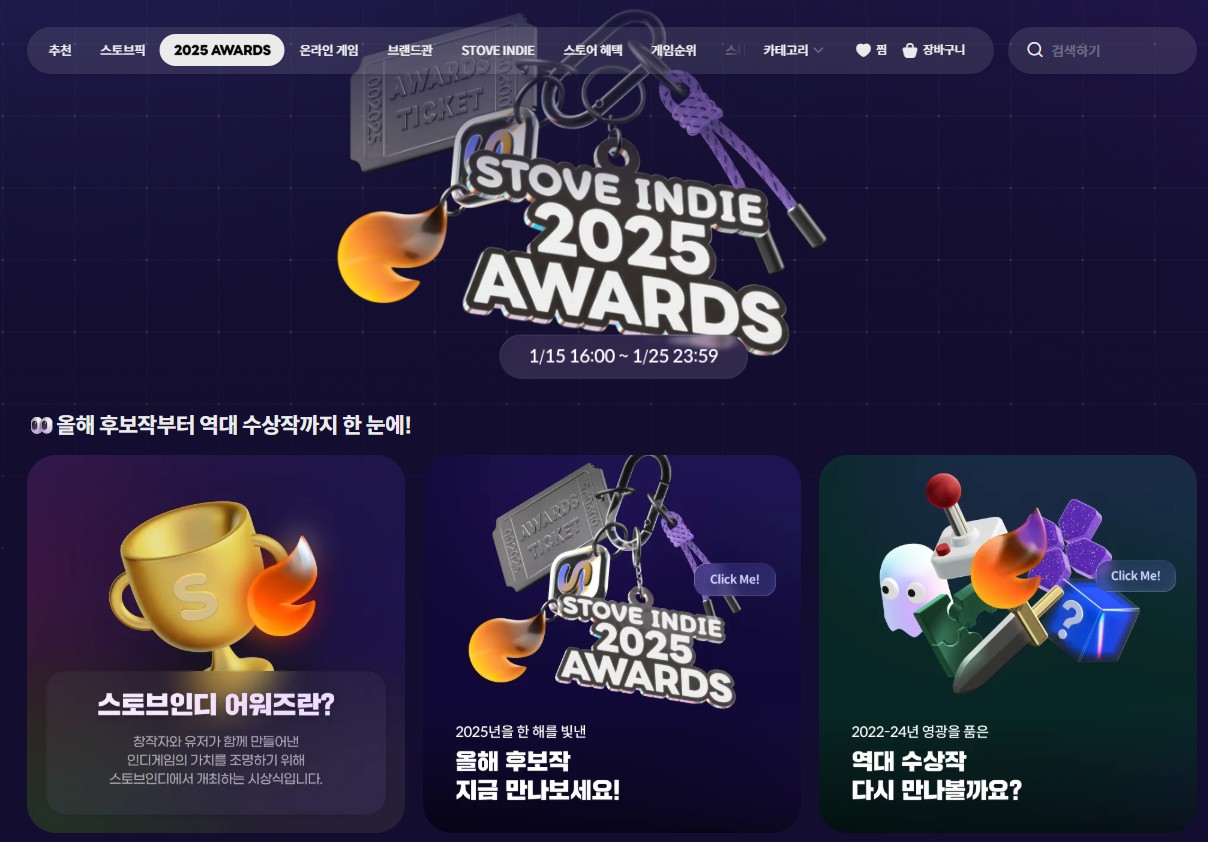
Task: Open the shopping cart icon
Action: tap(910, 50)
